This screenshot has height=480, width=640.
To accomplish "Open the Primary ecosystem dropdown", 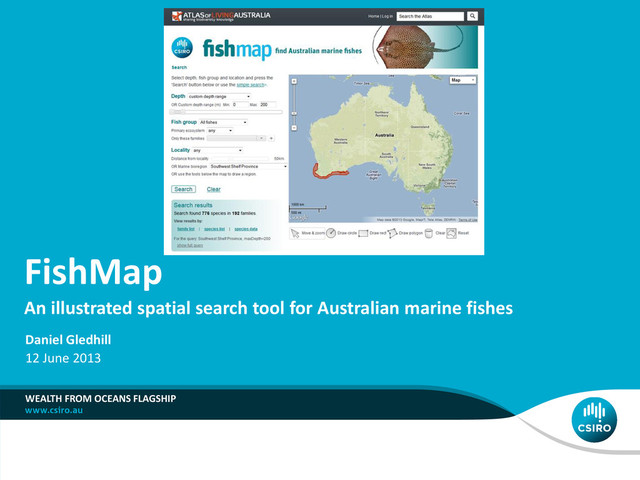I will [220, 131].
